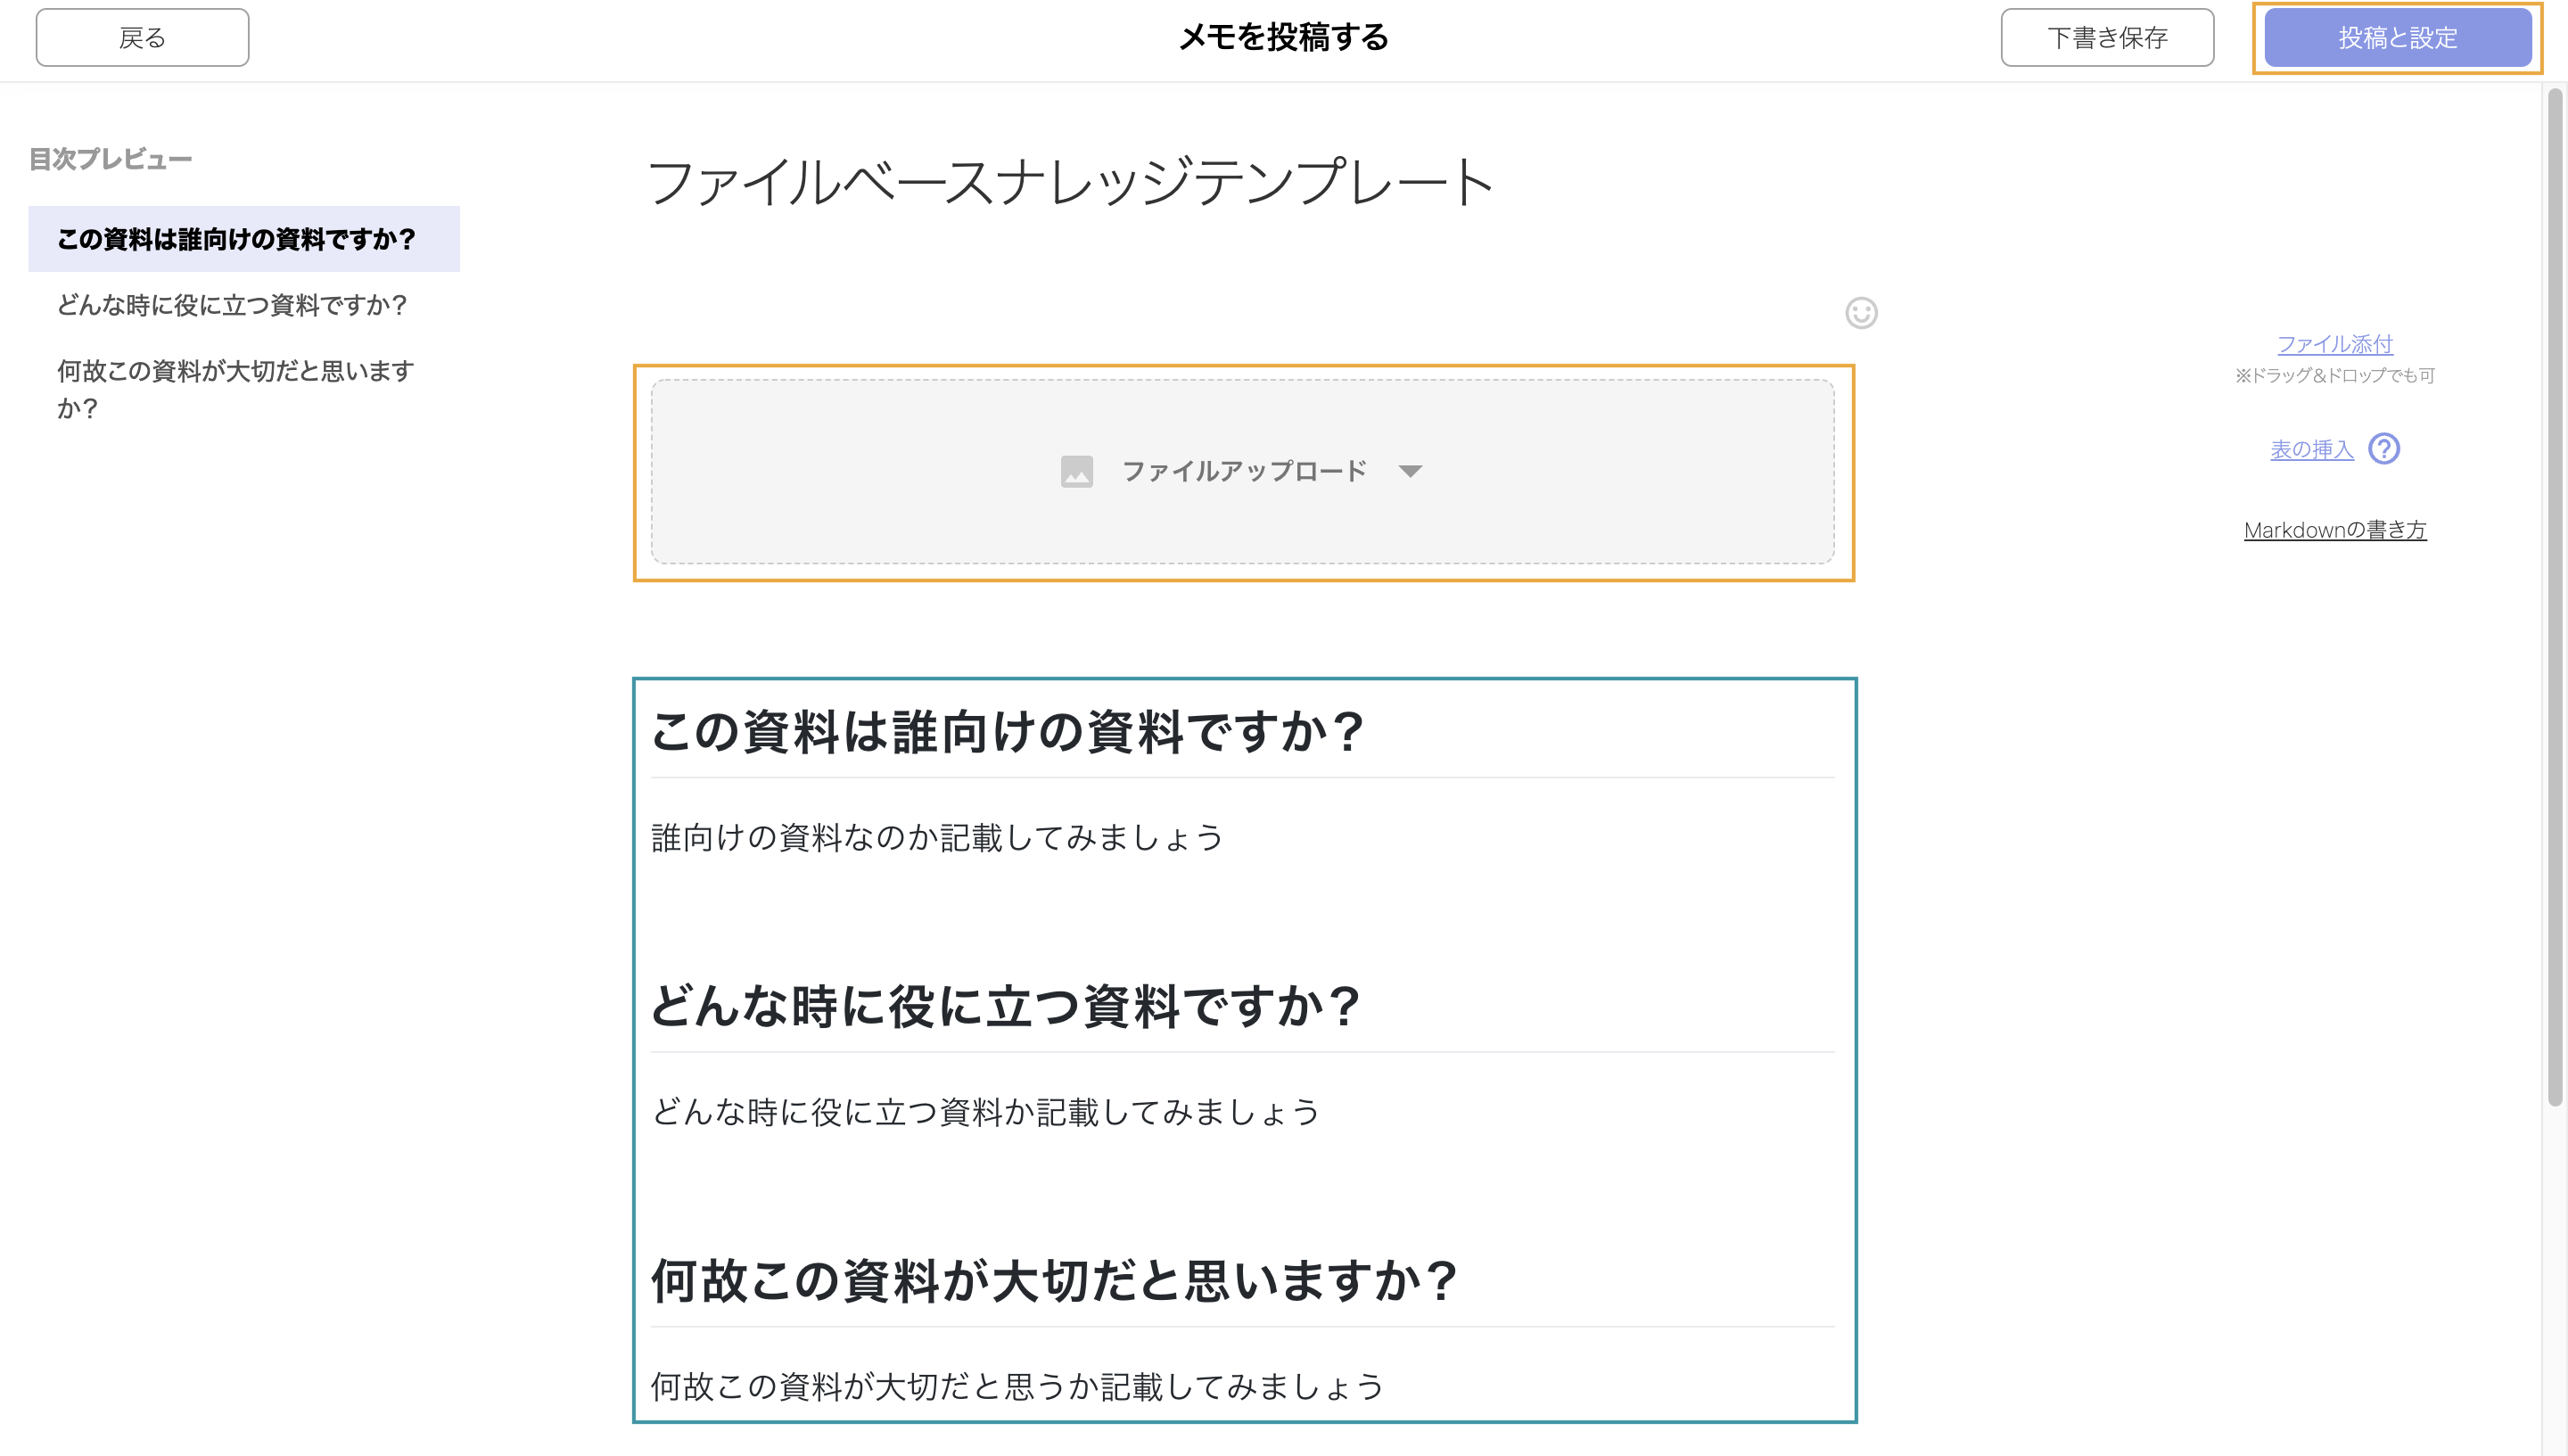Open the Markdownの書き方 guide link
Viewport: 2568px width, 1456px height.
coord(2334,530)
